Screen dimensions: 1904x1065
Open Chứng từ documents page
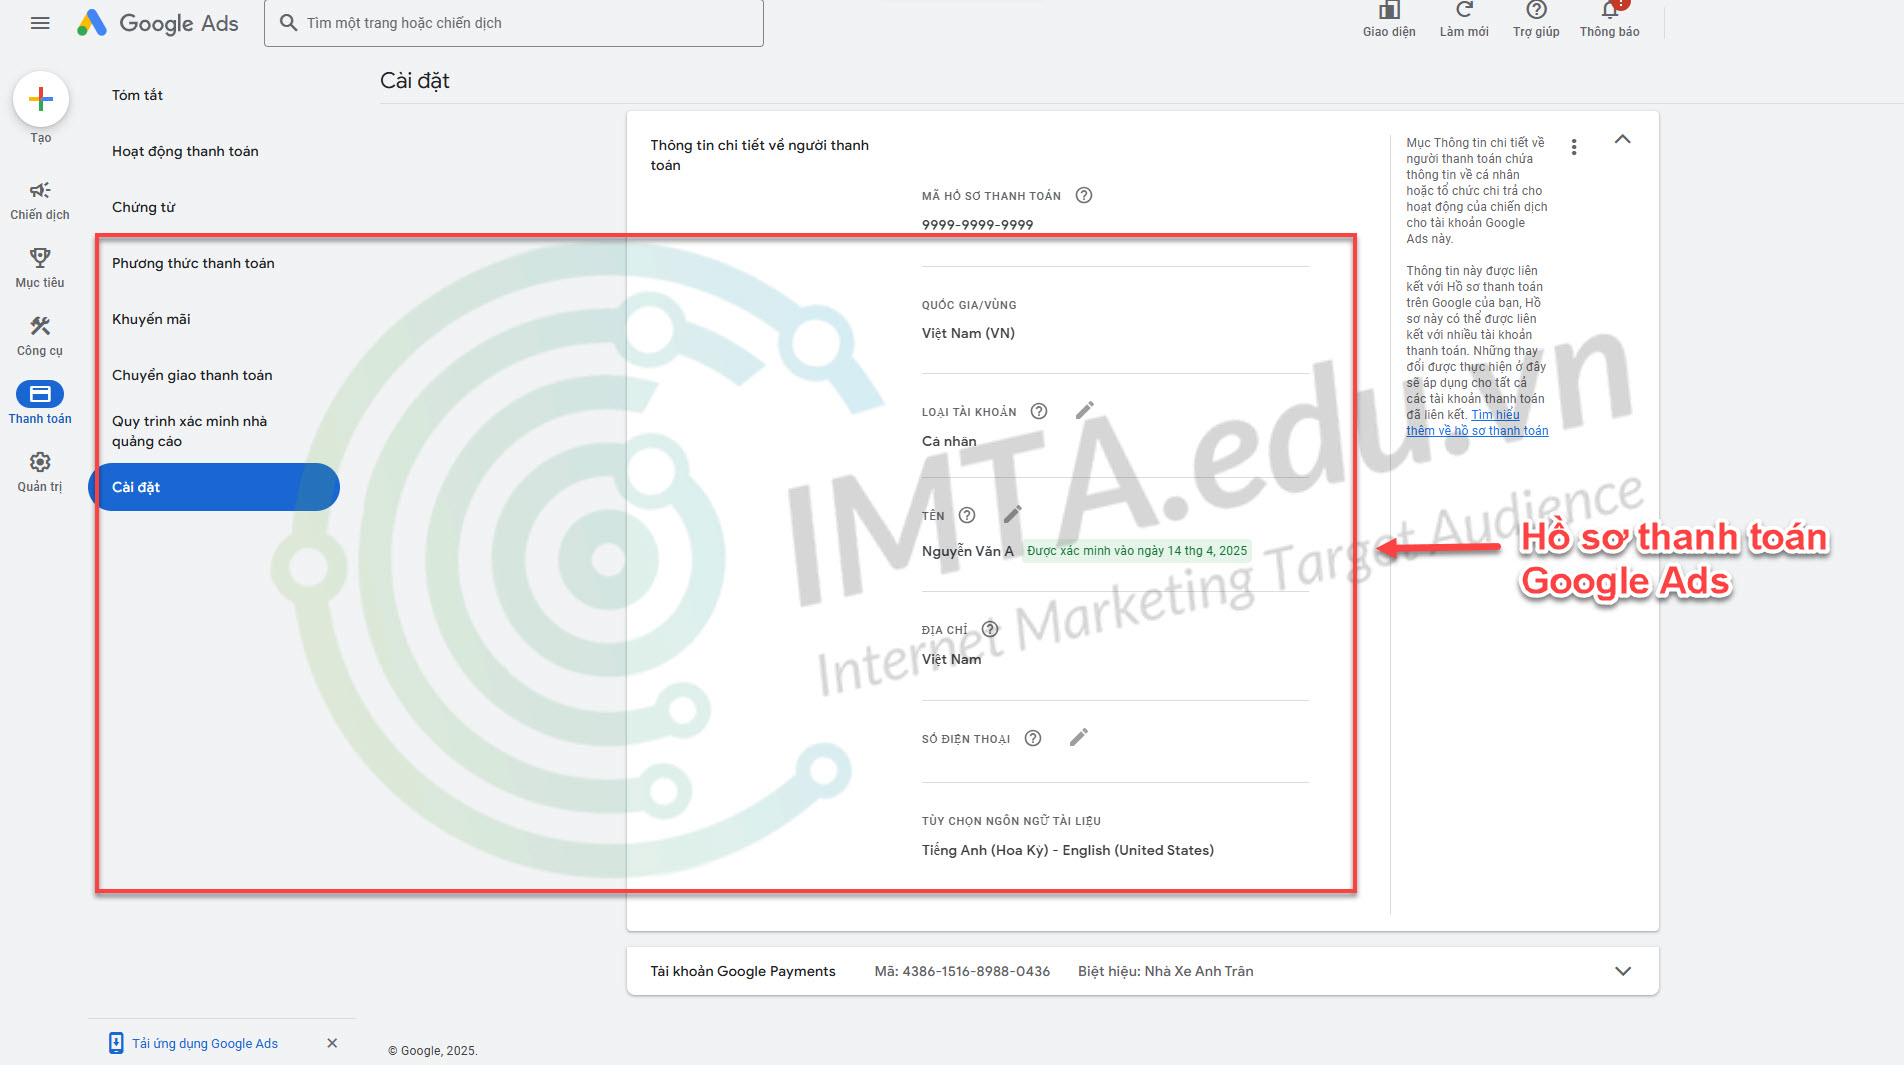[x=143, y=207]
